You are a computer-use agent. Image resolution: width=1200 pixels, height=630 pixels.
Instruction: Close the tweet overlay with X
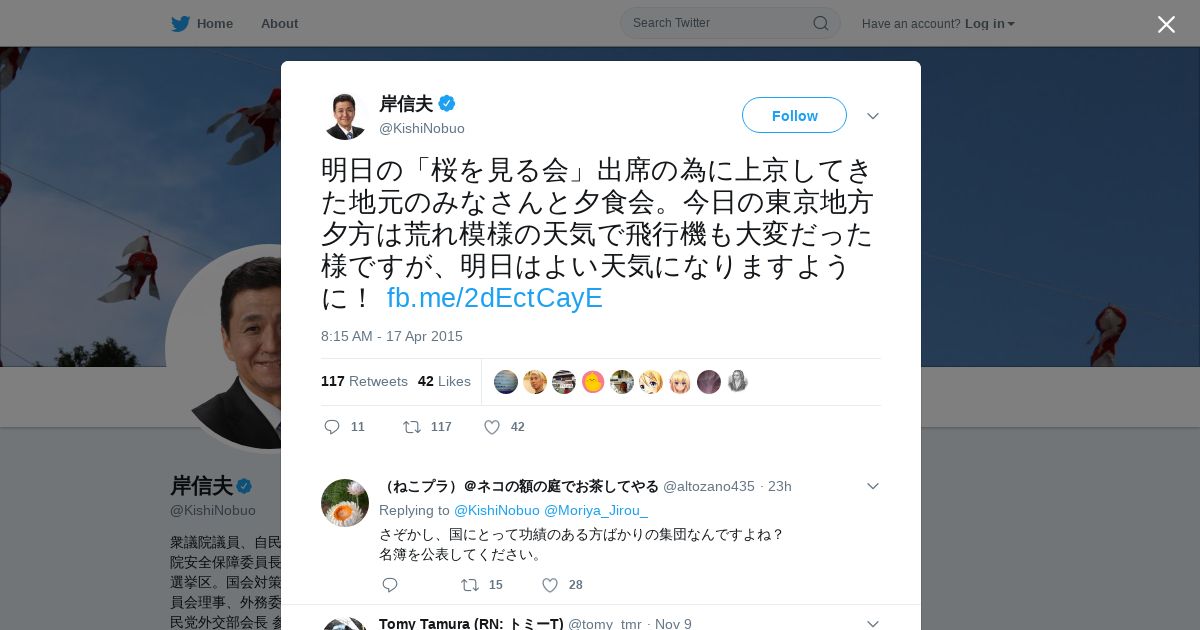coord(1166,24)
